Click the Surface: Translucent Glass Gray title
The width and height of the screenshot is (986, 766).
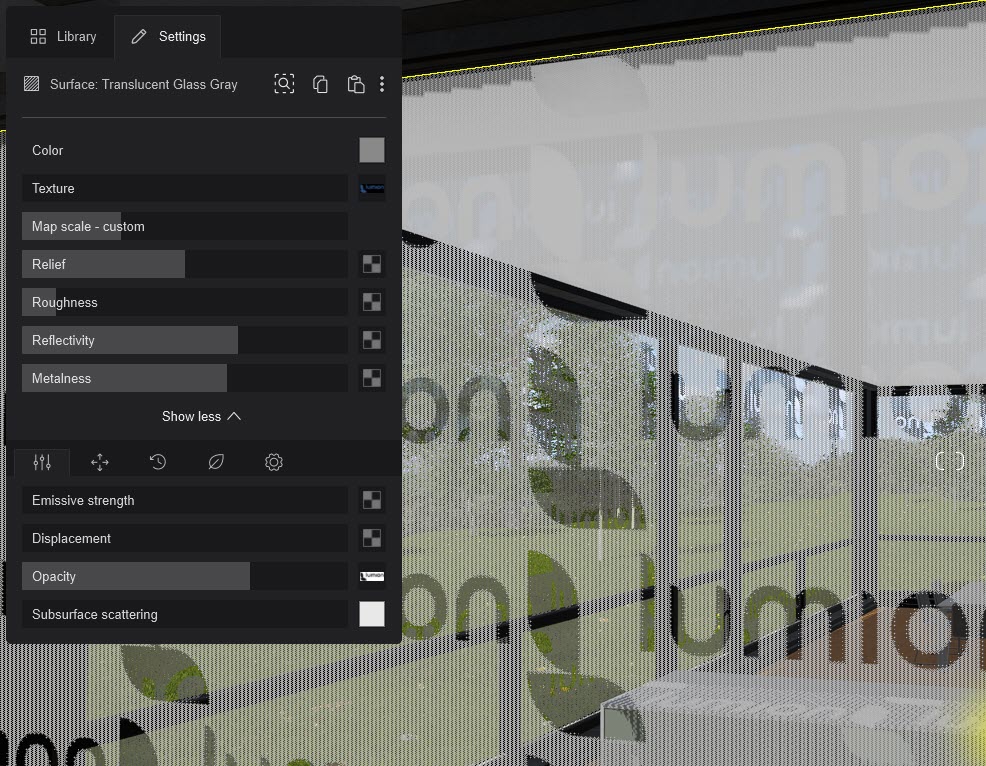tap(143, 84)
